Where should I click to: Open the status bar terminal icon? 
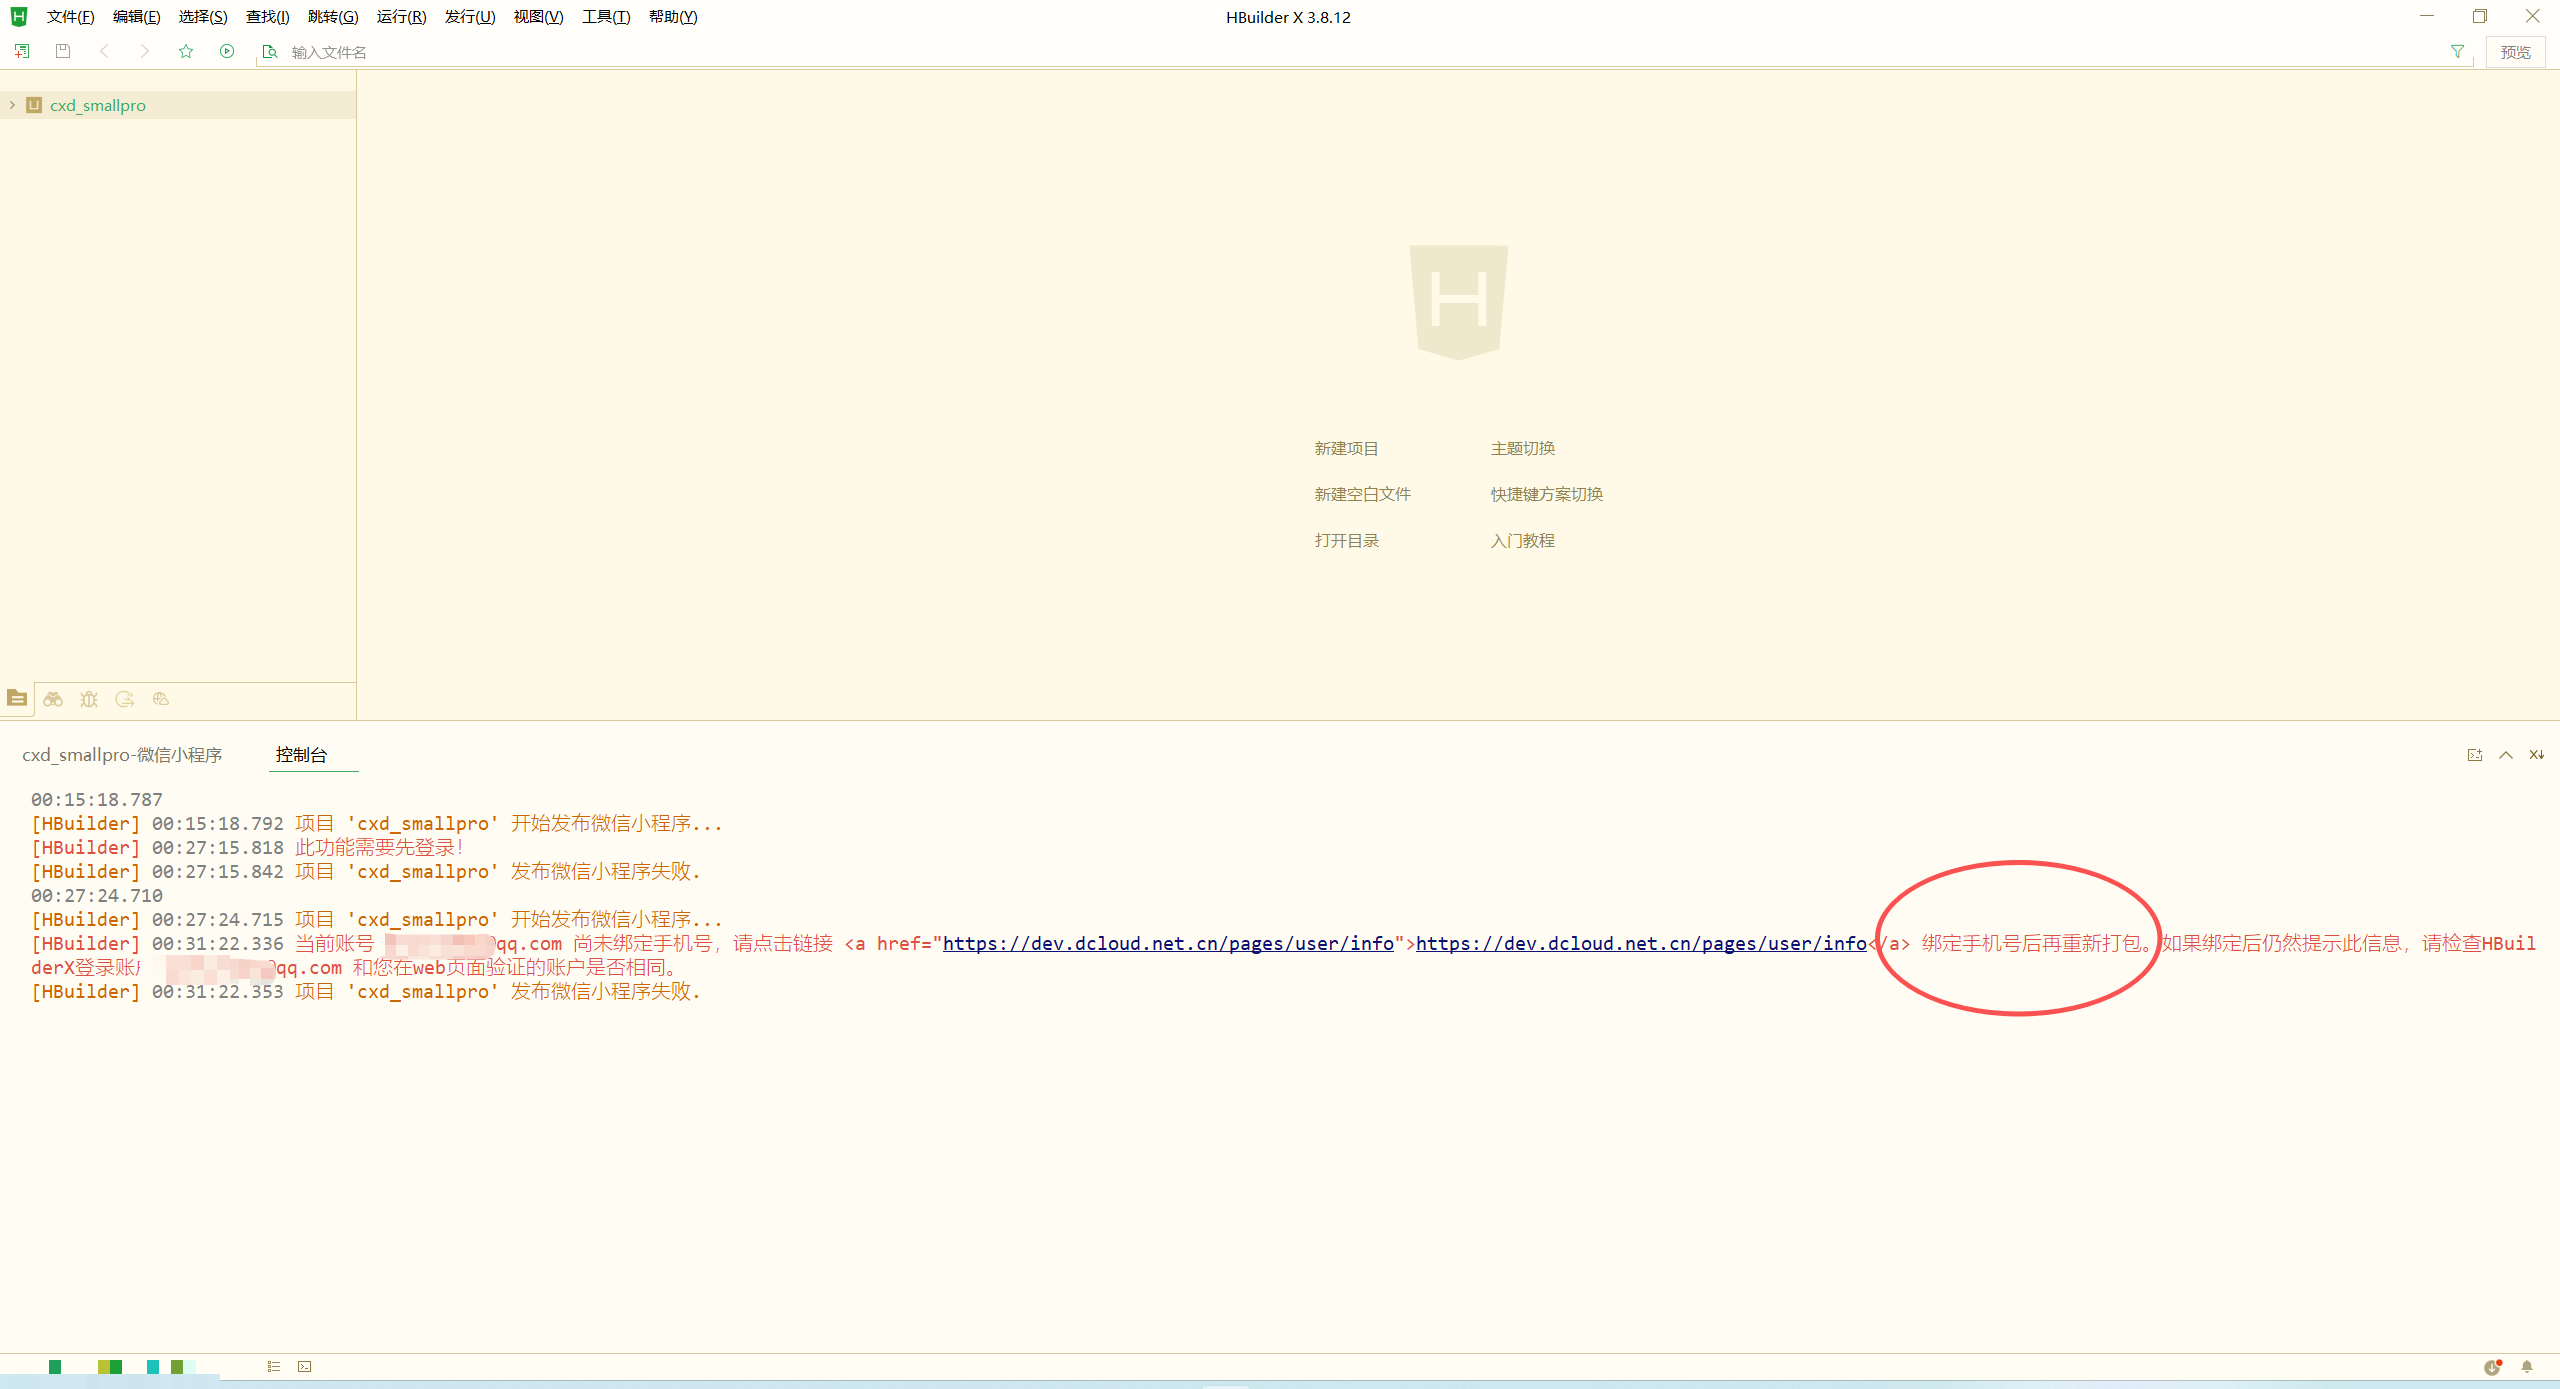point(305,1366)
